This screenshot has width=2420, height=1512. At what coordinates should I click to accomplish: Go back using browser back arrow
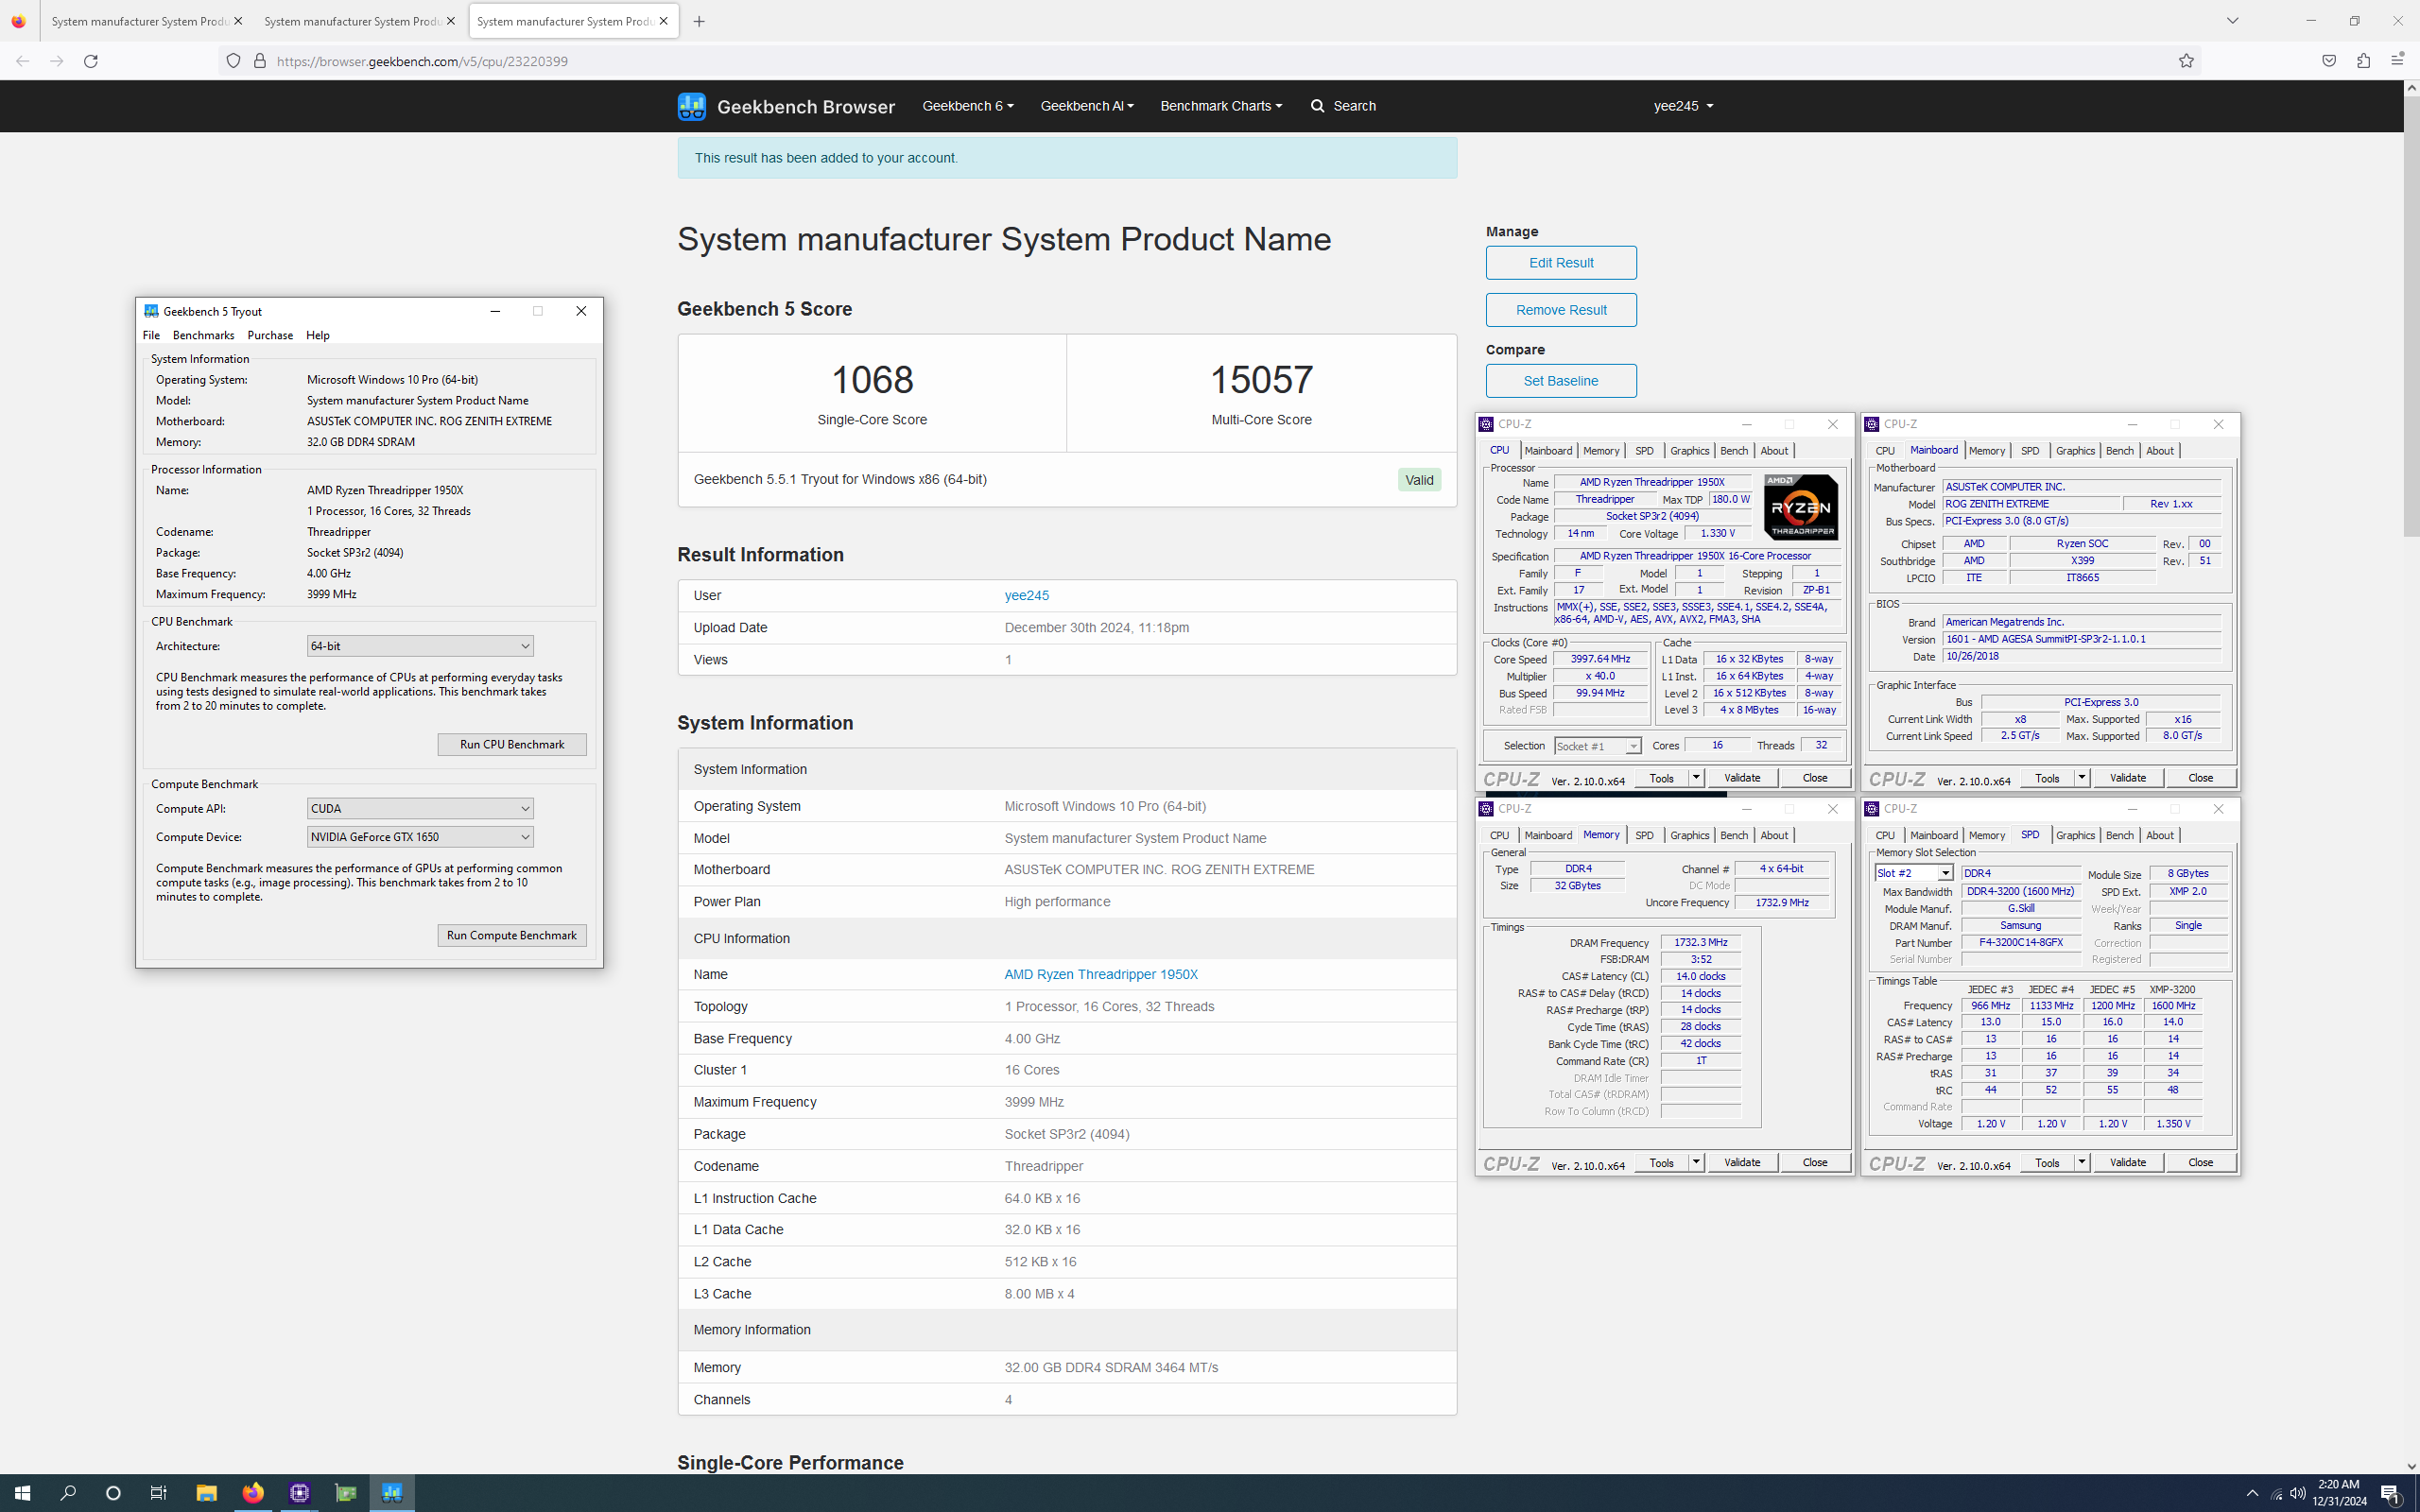(22, 61)
